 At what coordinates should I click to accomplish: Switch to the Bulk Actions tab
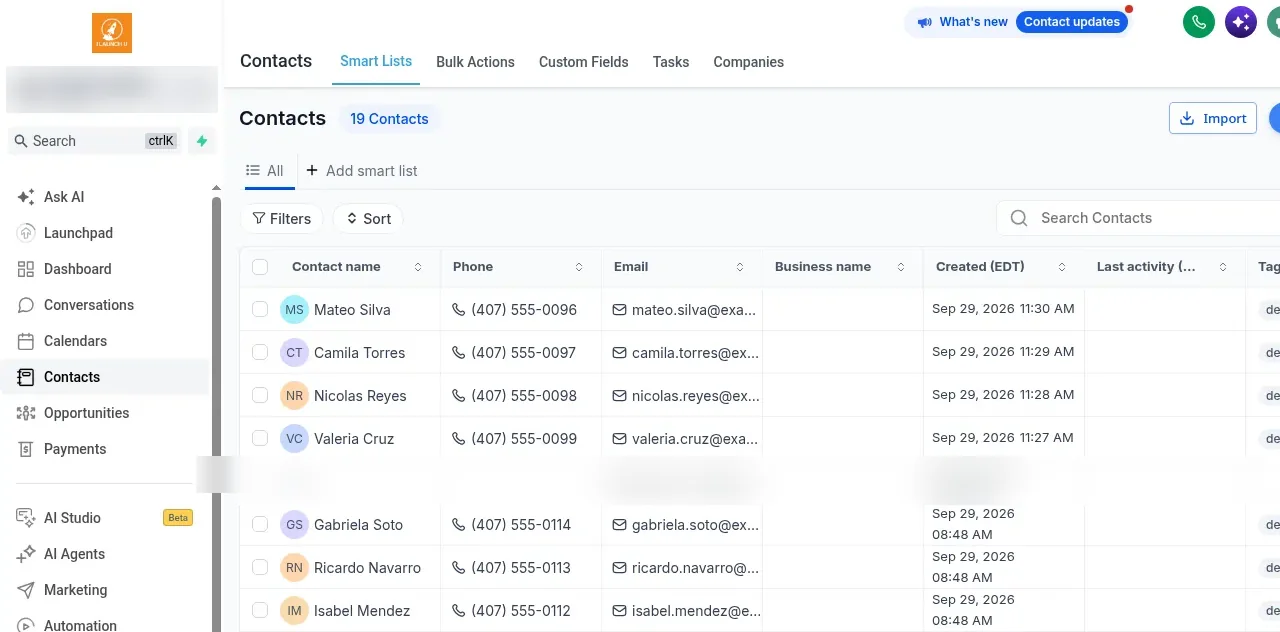475,62
